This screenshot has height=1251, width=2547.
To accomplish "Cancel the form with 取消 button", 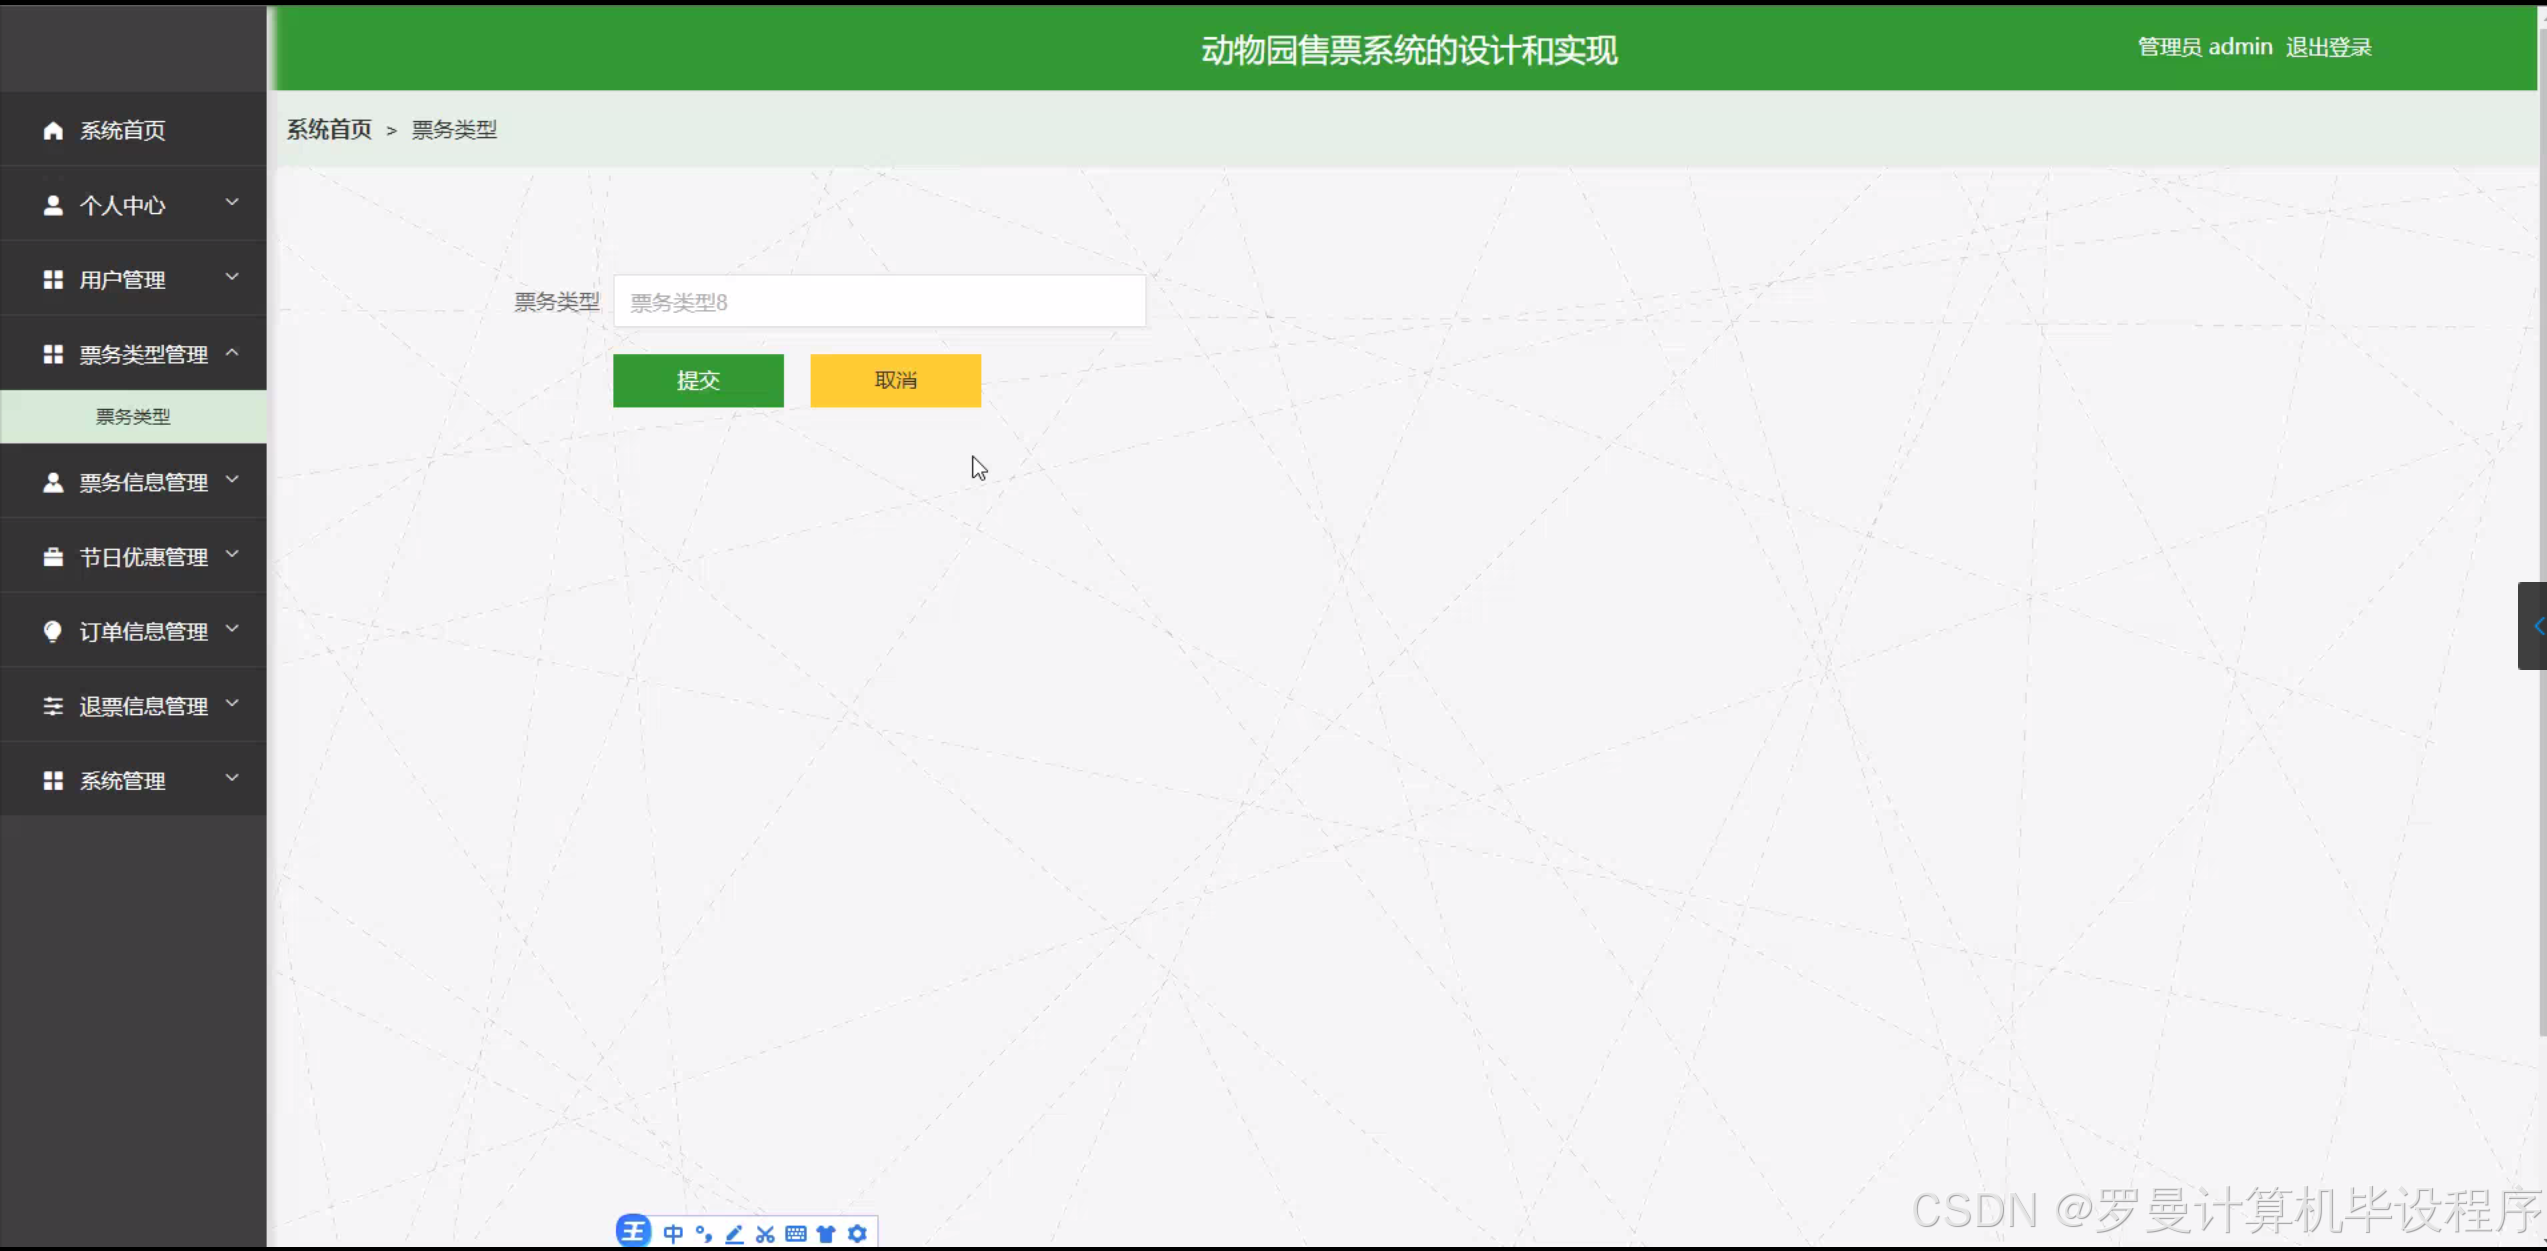I will point(896,381).
